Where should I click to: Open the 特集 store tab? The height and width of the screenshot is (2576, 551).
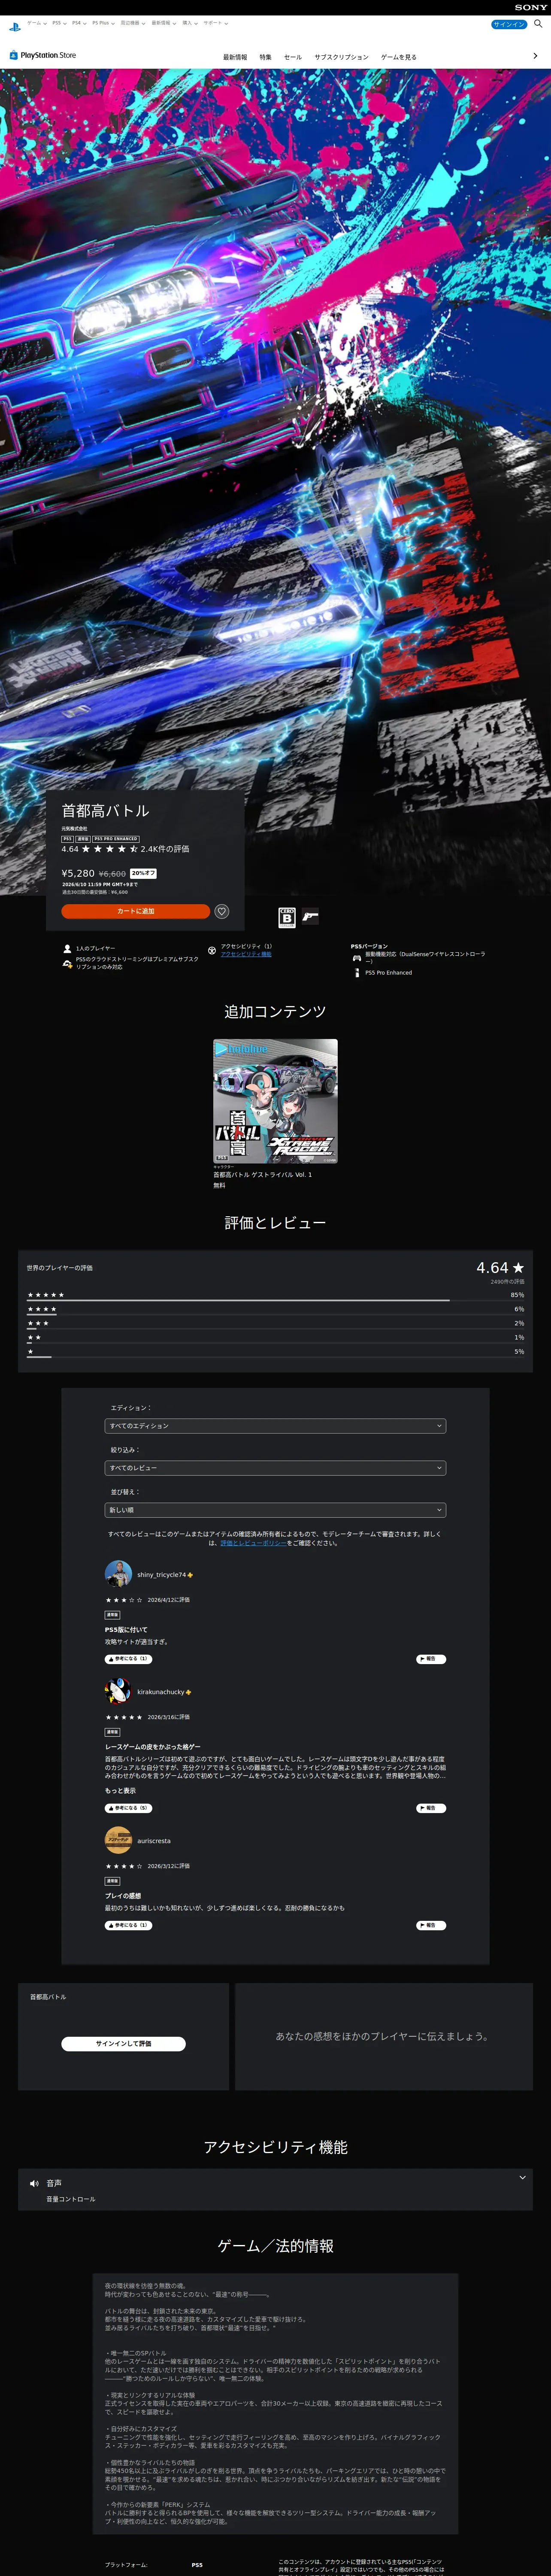[266, 57]
